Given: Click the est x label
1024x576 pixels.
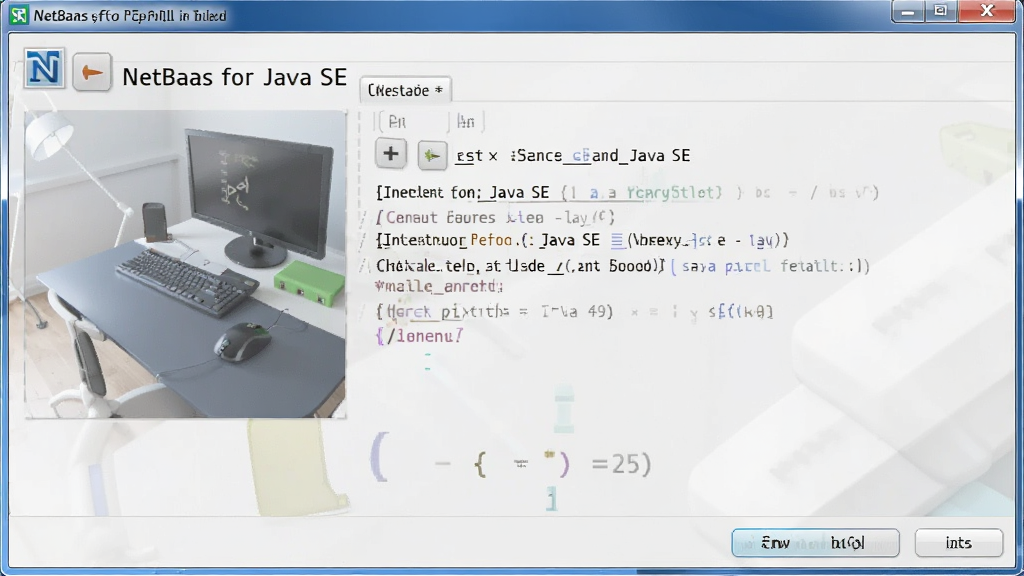Looking at the screenshot, I should pyautogui.click(x=477, y=155).
